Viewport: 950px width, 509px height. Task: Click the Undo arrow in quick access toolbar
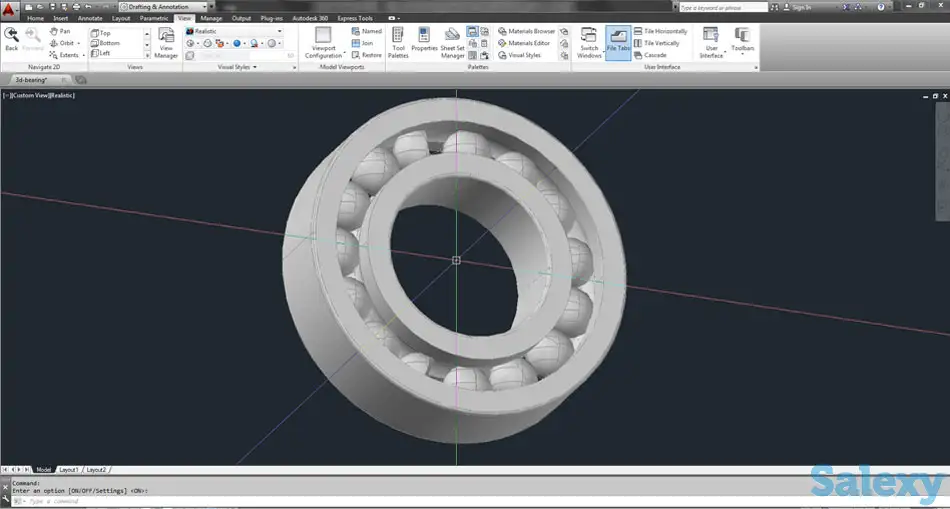tap(88, 7)
